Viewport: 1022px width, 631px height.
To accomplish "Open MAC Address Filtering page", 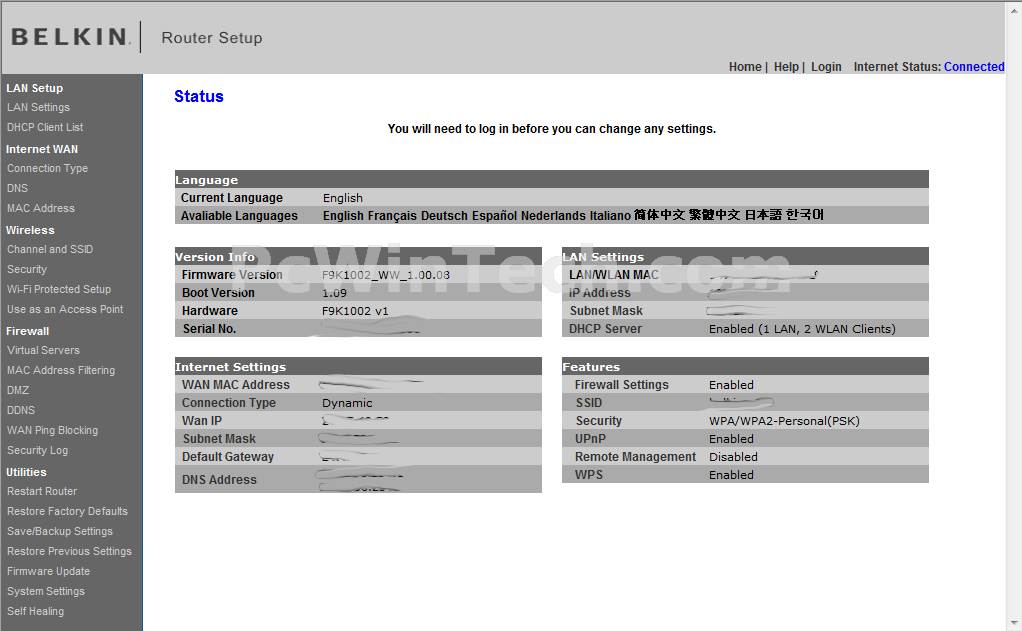I will pos(61,370).
